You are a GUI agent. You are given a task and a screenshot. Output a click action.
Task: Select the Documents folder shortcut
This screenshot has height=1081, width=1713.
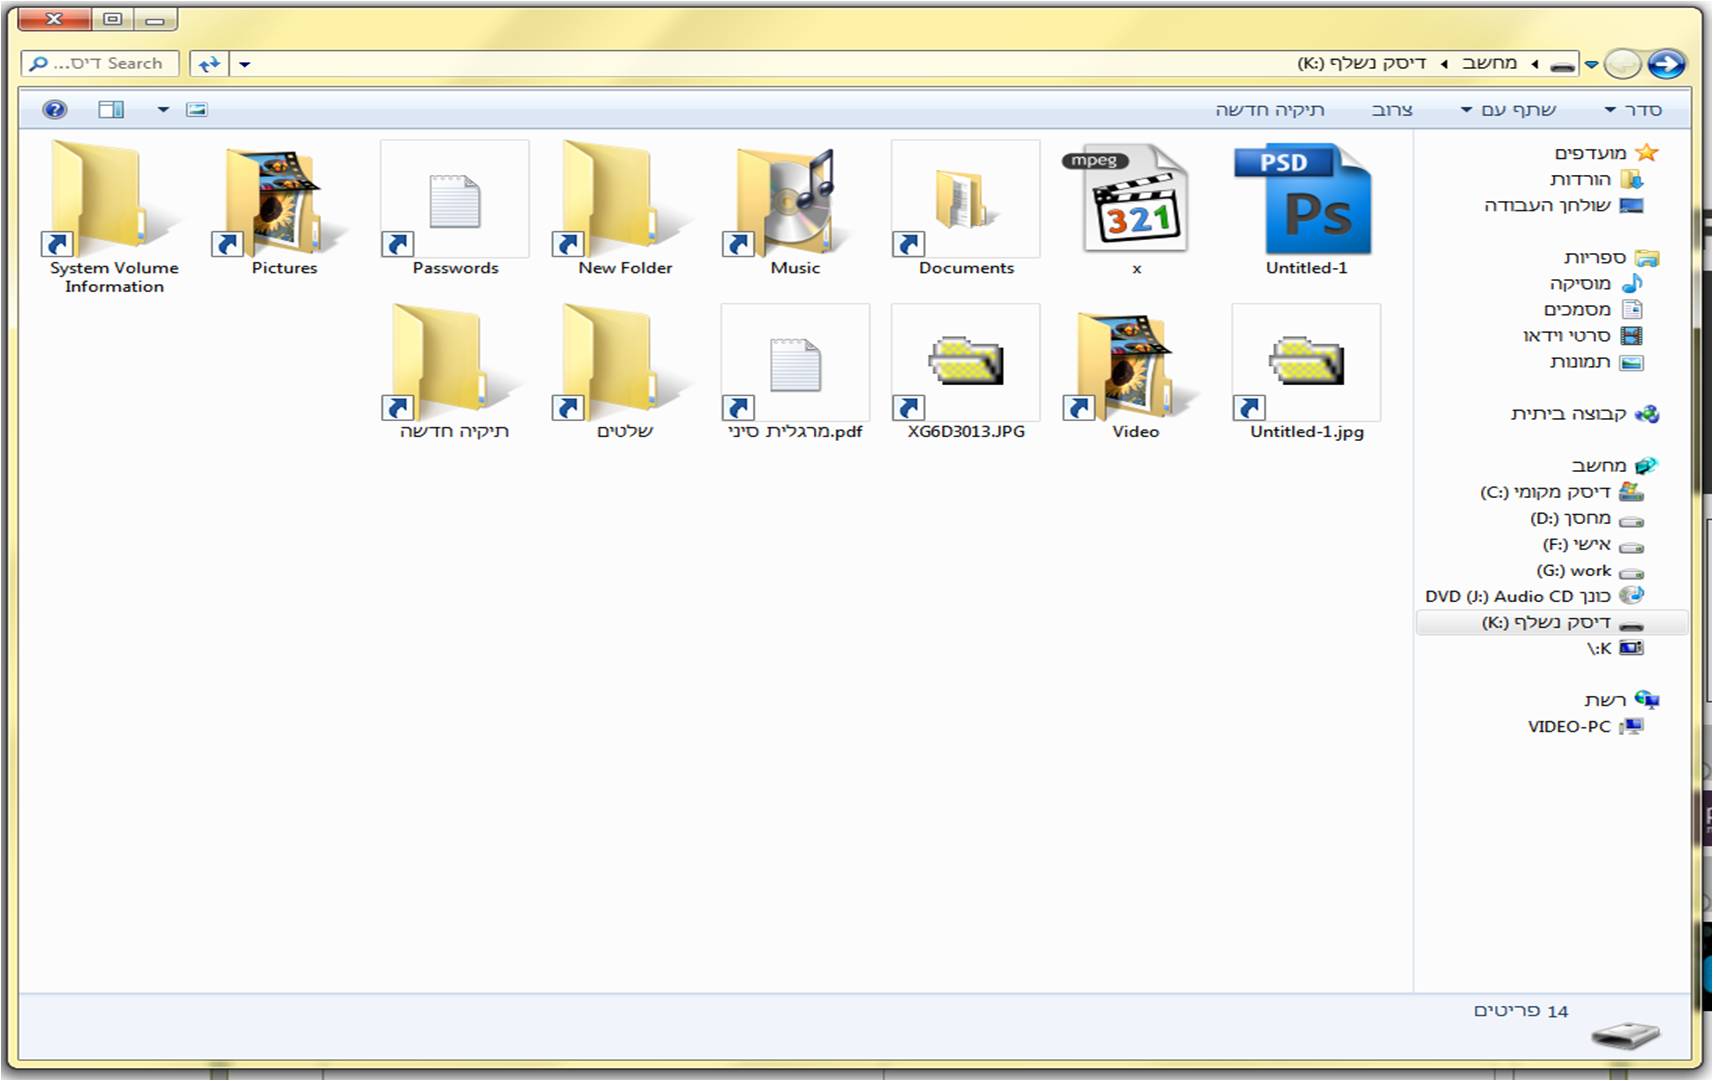coord(966,209)
